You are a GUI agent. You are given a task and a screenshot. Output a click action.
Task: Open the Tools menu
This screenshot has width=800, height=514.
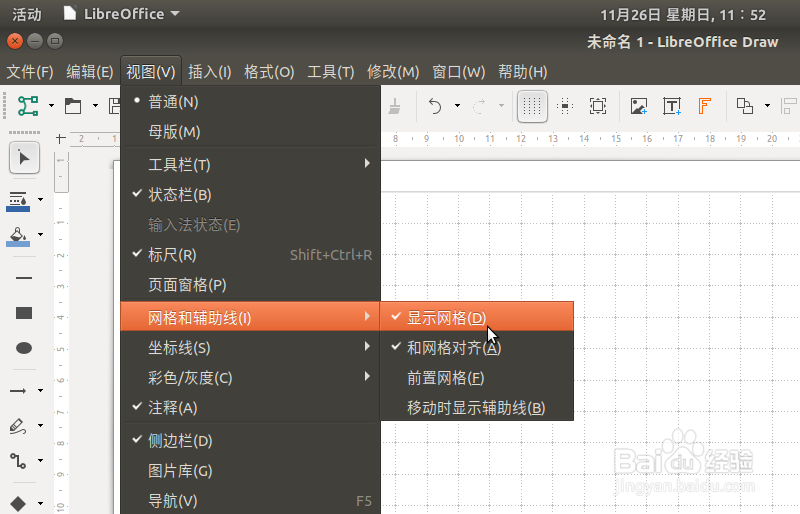(331, 72)
